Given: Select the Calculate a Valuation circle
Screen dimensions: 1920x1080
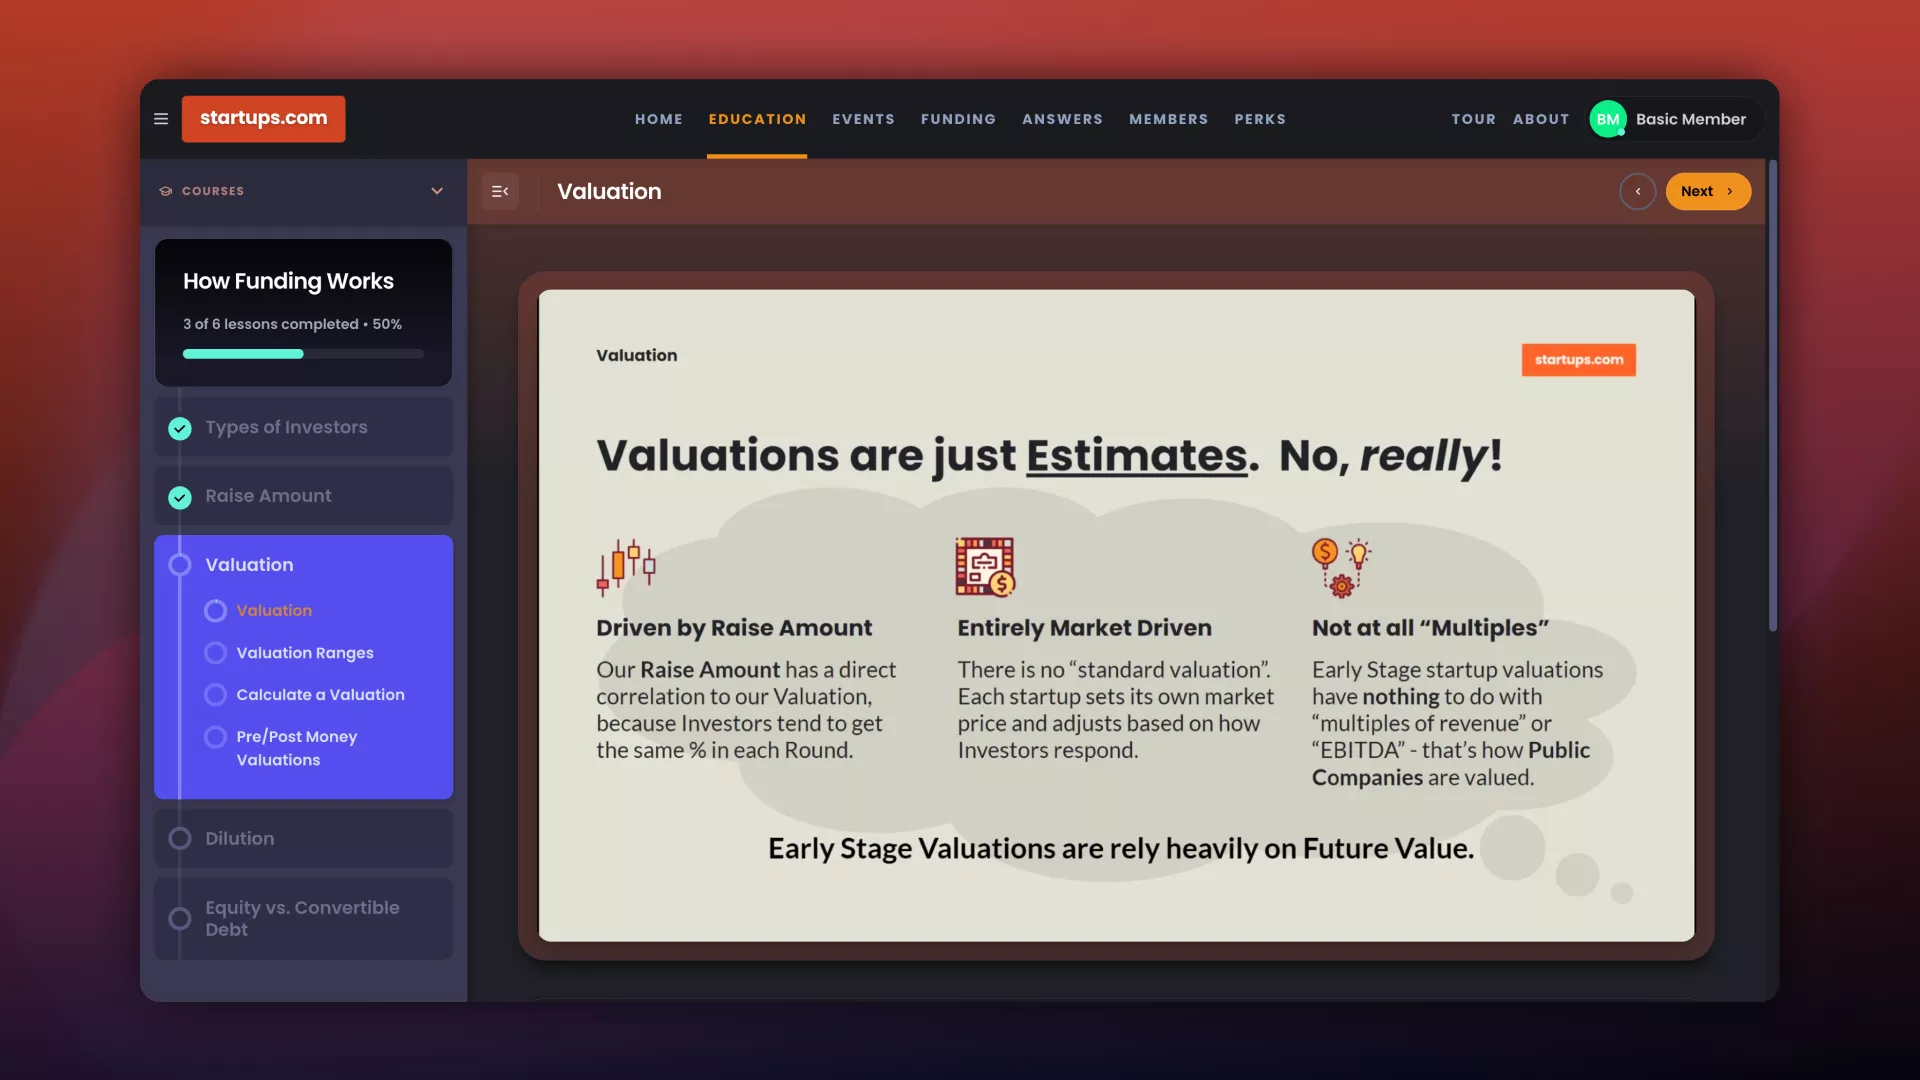Looking at the screenshot, I should pyautogui.click(x=215, y=695).
